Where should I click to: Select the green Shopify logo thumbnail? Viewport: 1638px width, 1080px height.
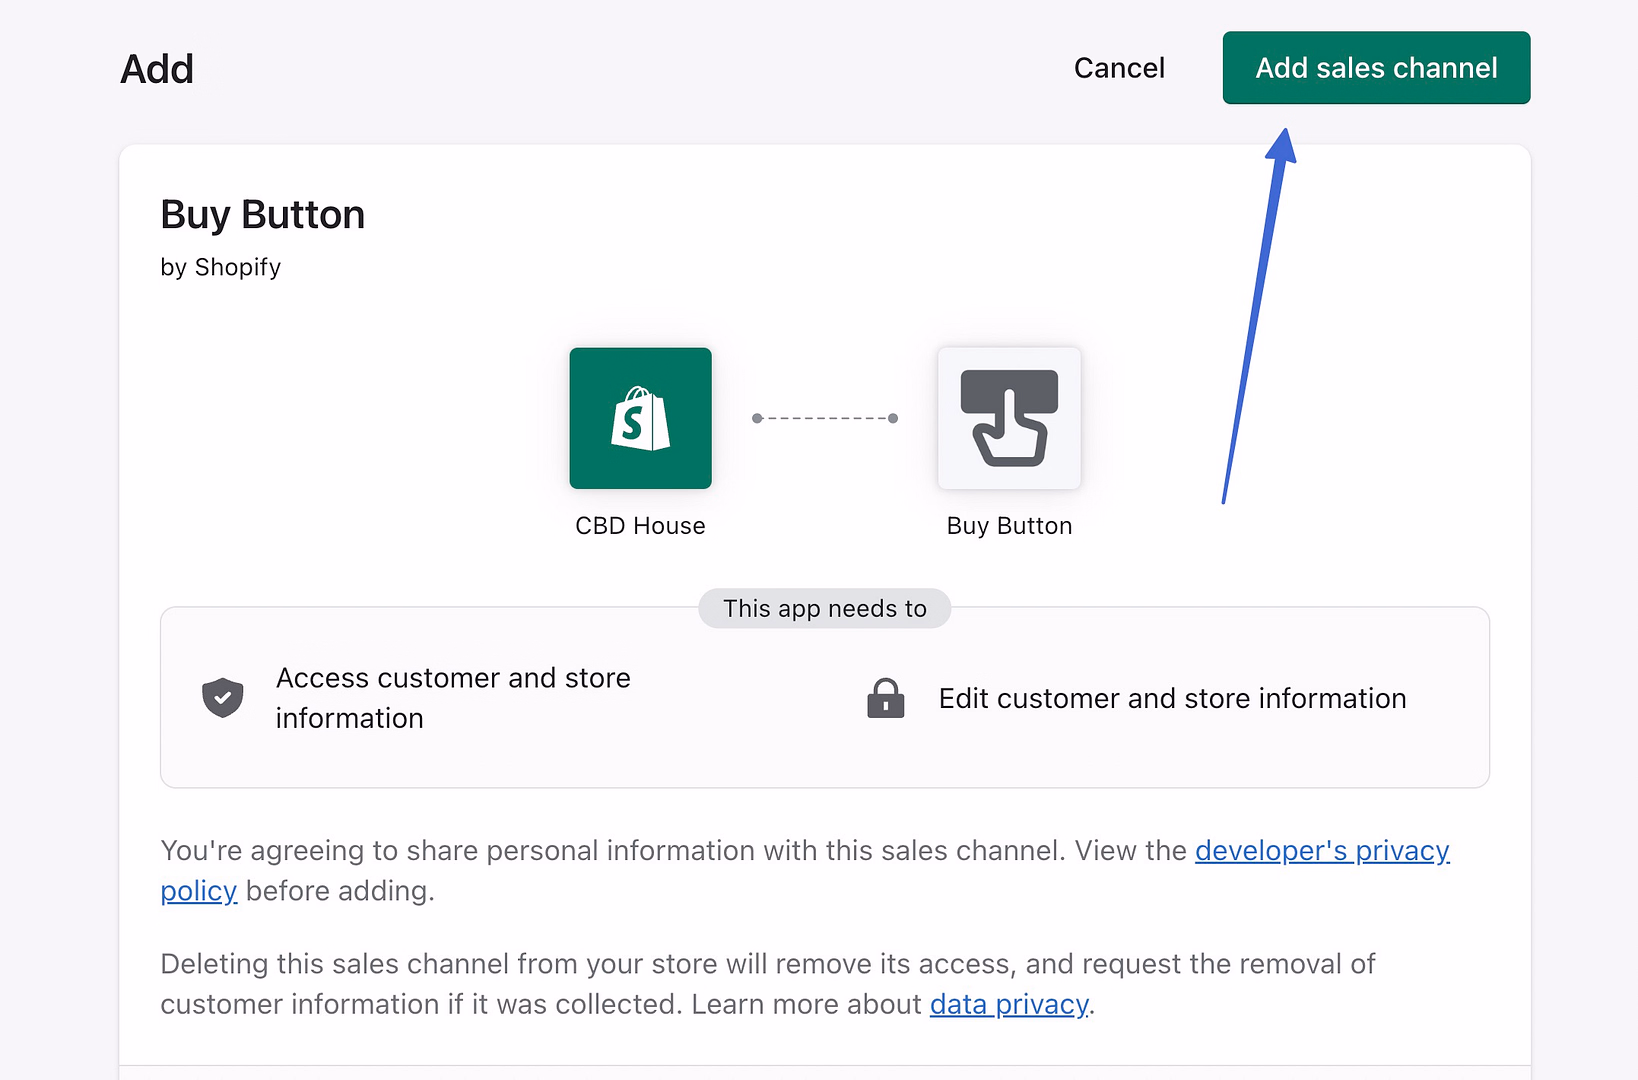coord(640,418)
